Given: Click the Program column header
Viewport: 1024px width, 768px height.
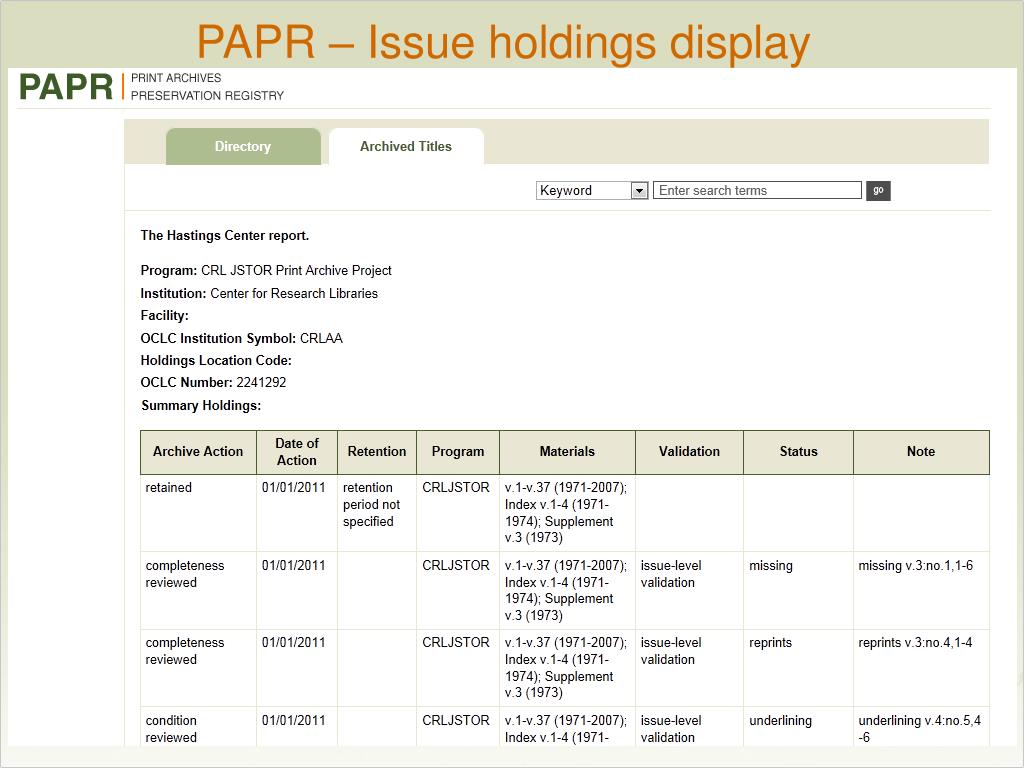Looking at the screenshot, I should [458, 452].
